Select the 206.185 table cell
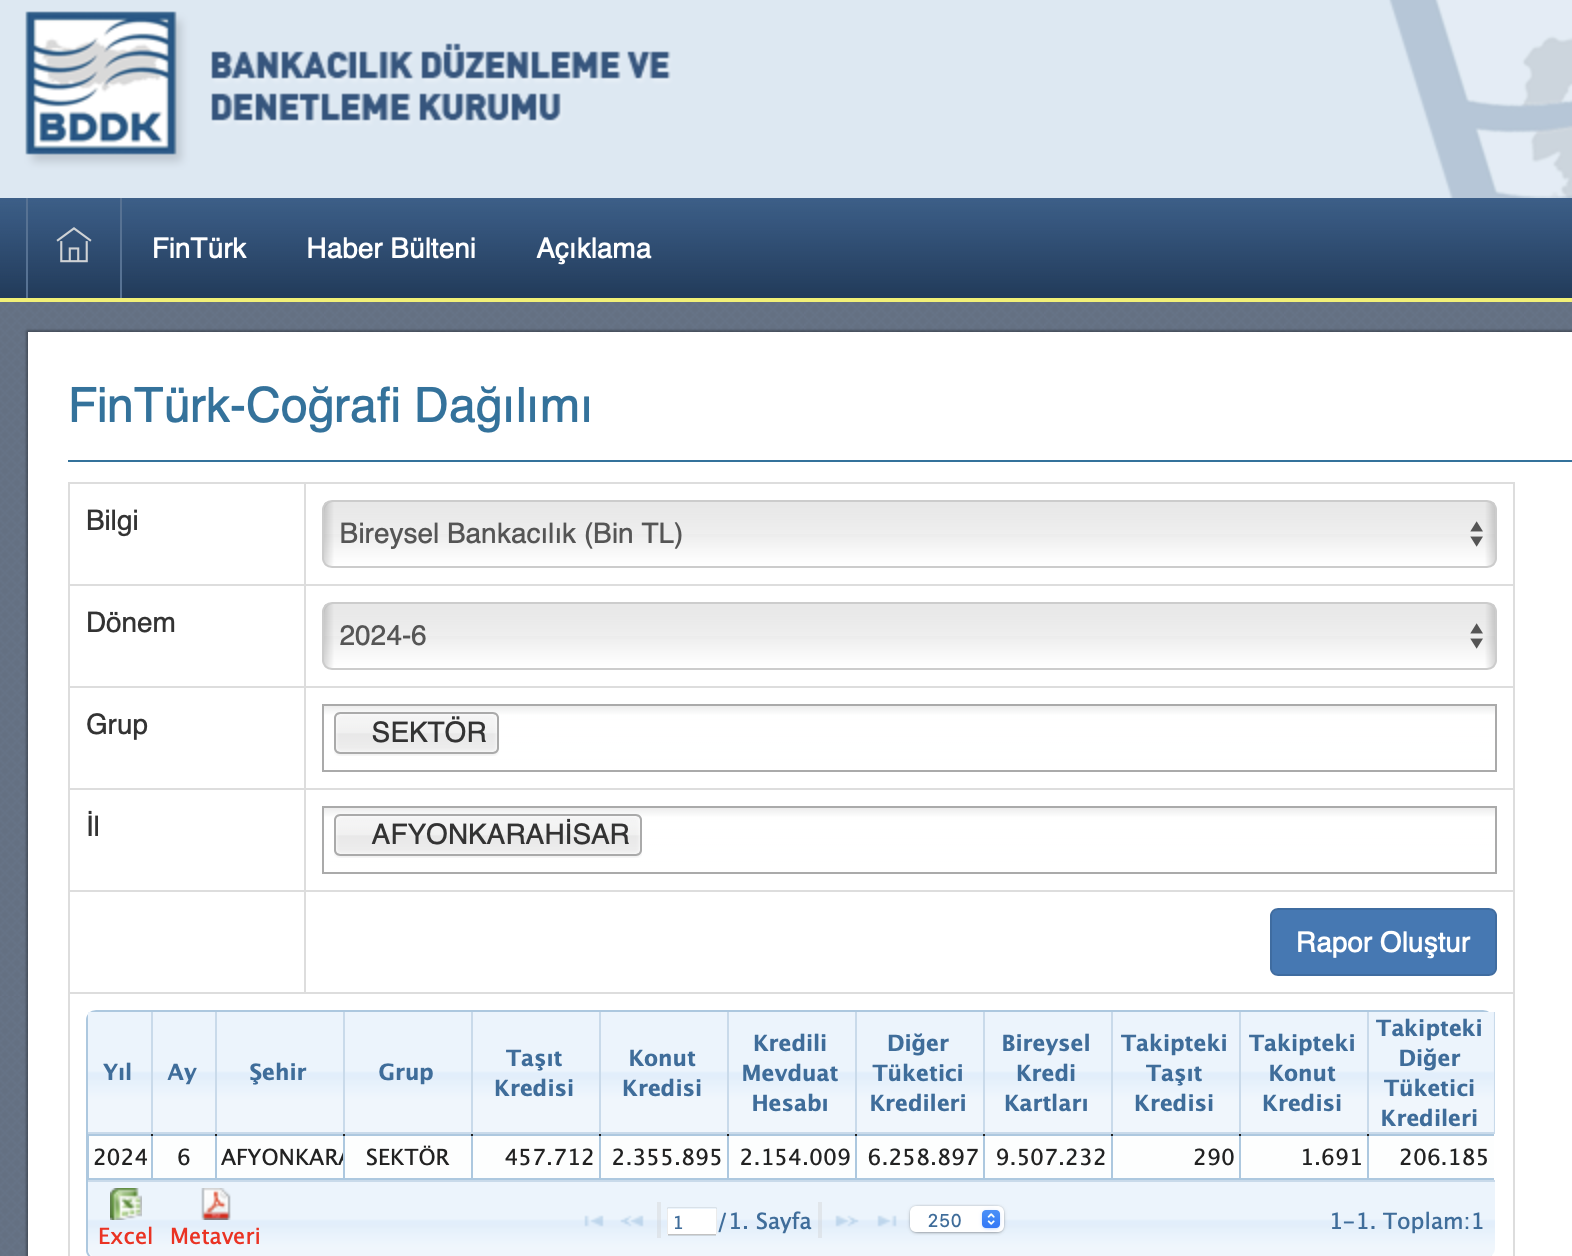Image resolution: width=1572 pixels, height=1256 pixels. click(x=1431, y=1157)
